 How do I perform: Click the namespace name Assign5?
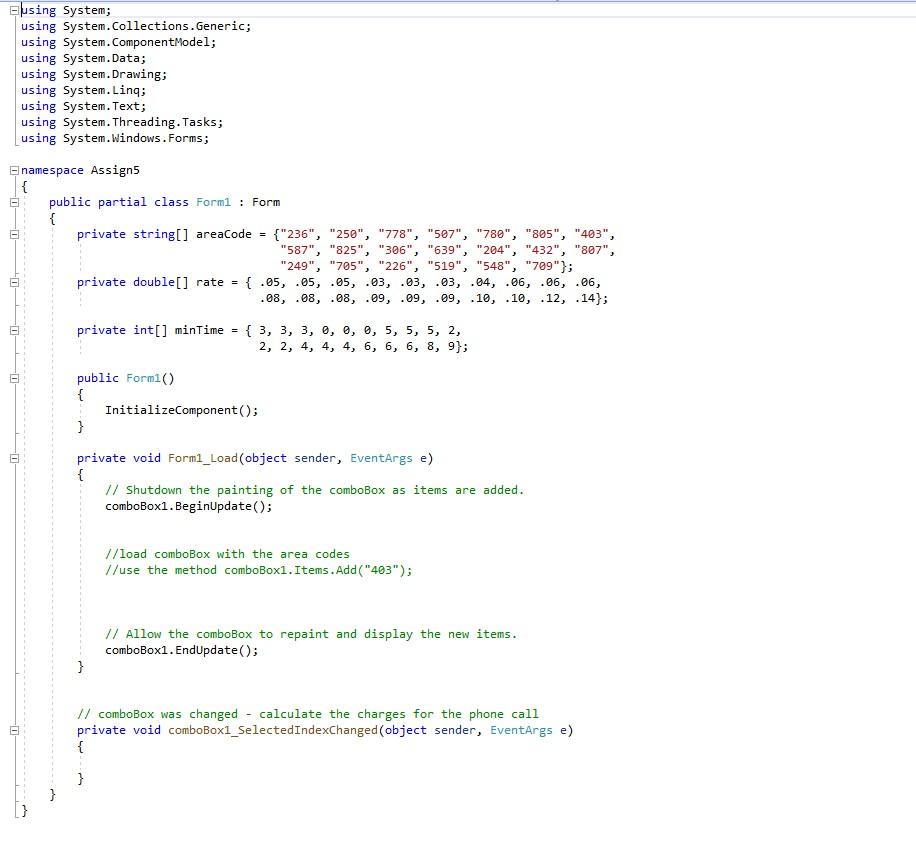pyautogui.click(x=115, y=171)
